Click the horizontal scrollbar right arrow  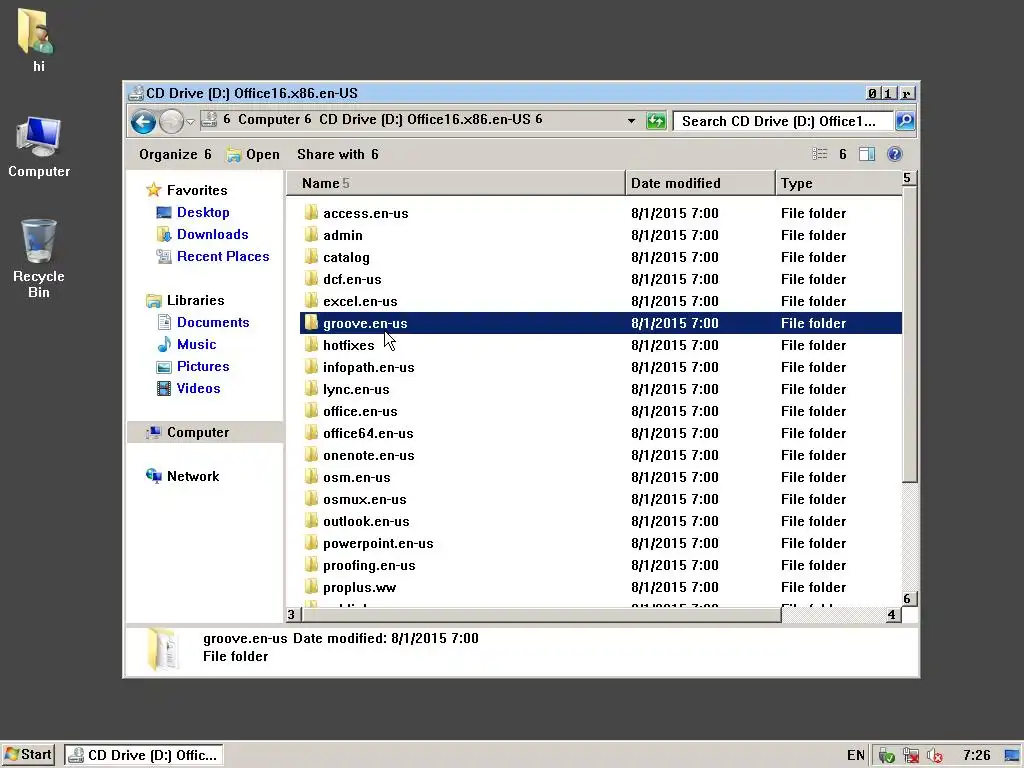893,615
